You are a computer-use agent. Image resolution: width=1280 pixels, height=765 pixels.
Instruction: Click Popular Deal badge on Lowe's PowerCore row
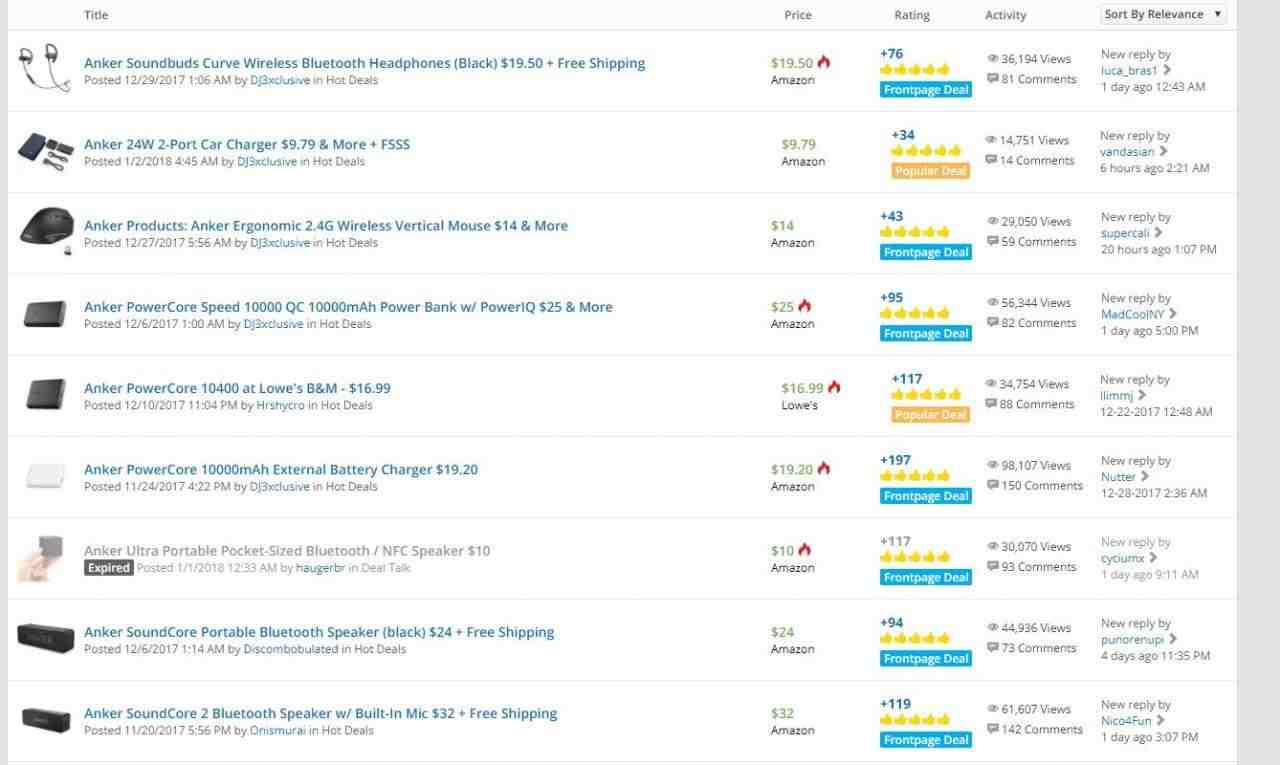point(930,415)
